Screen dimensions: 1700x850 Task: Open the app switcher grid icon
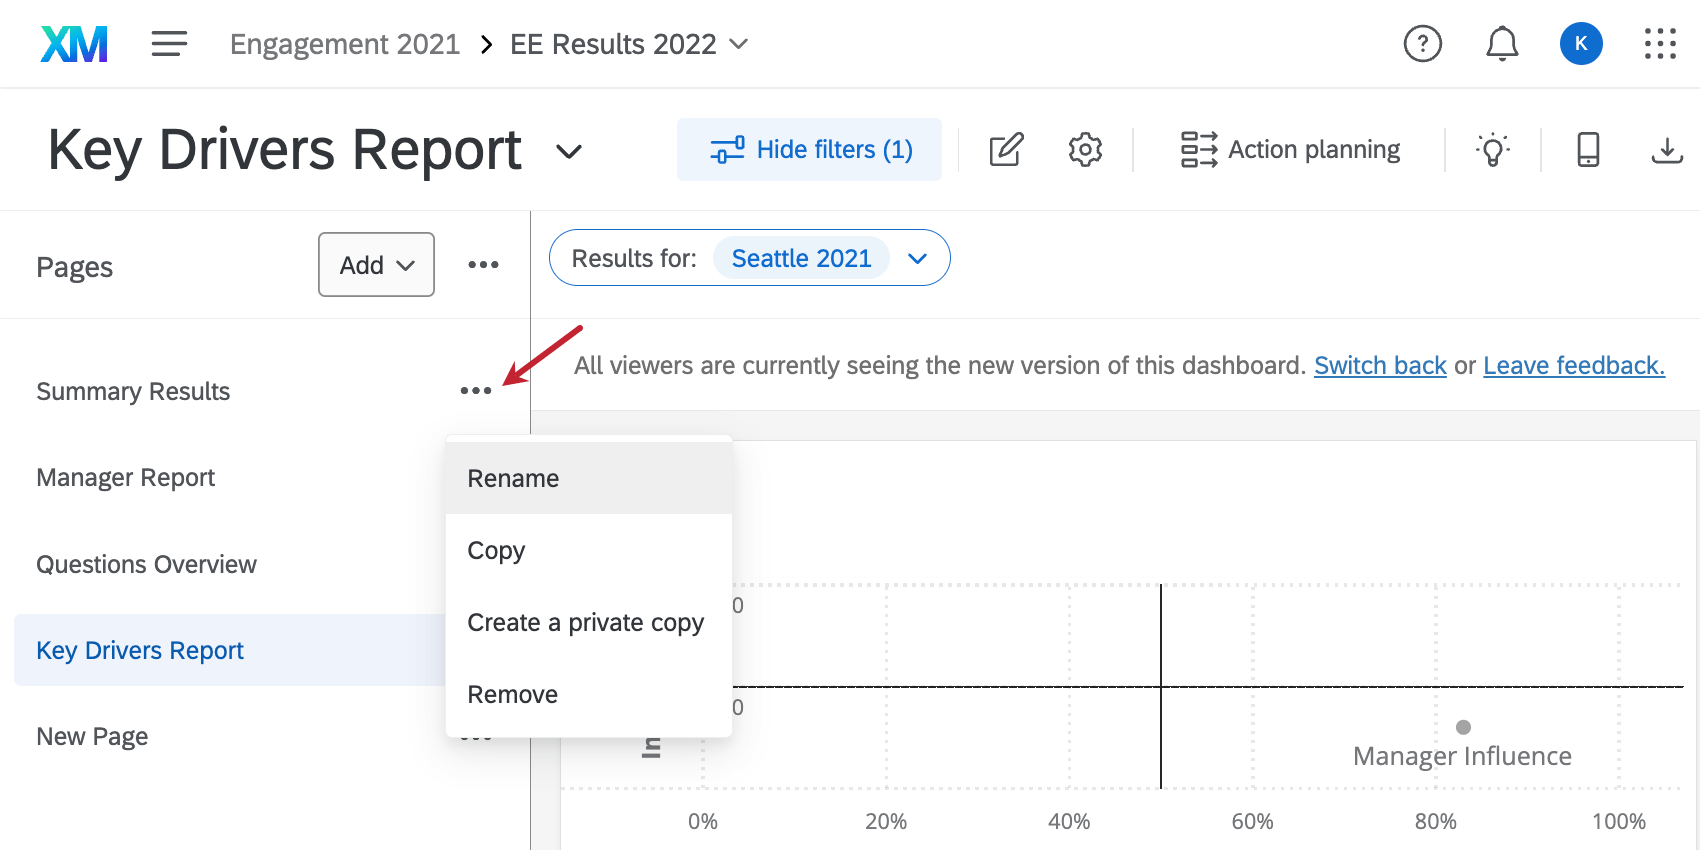click(1660, 44)
